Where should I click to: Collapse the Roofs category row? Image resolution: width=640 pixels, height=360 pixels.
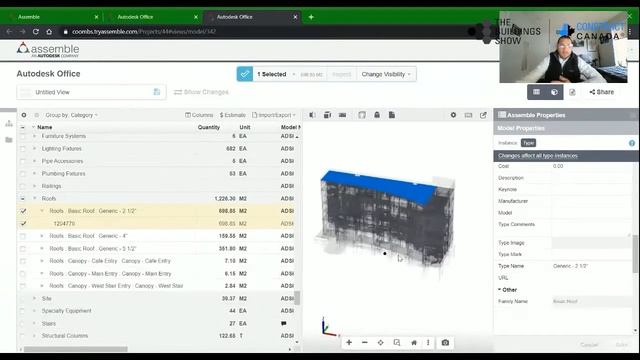(x=34, y=198)
